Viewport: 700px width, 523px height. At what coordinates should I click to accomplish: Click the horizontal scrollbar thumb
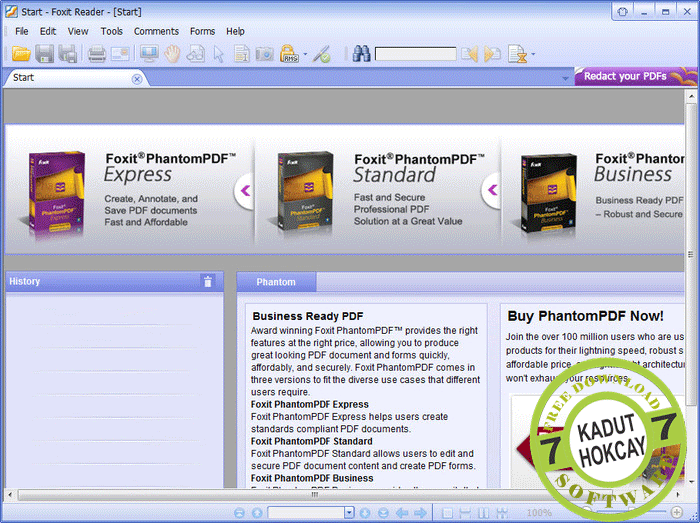315,494
